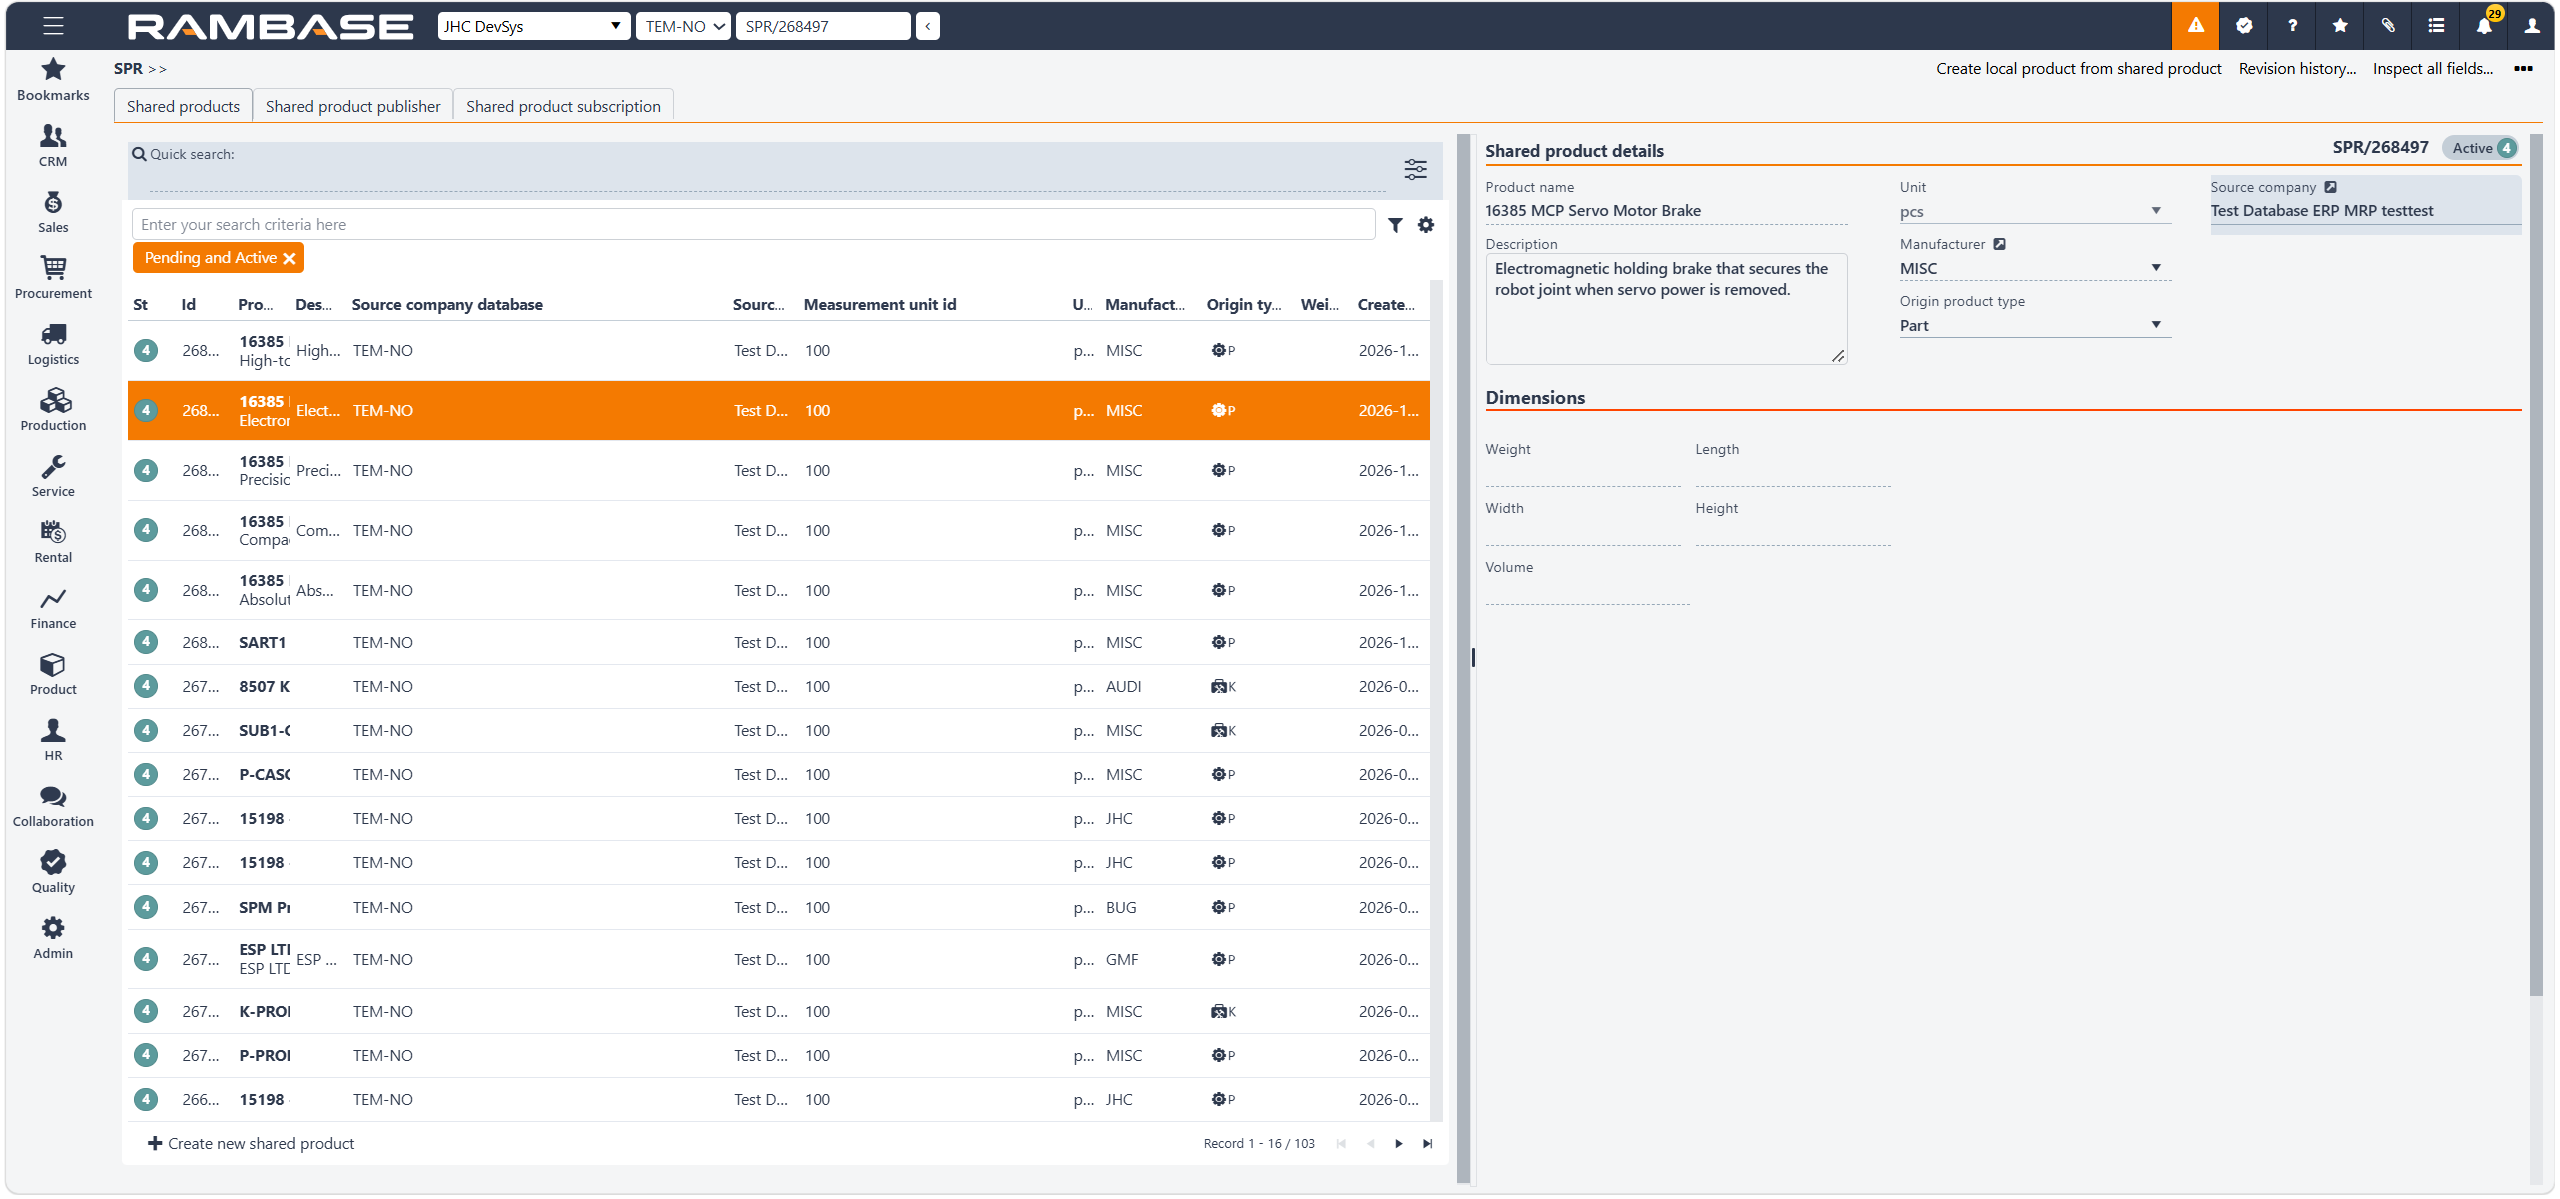Collapse the program field with arrow button
The height and width of the screenshot is (1199, 2560).
(x=928, y=26)
